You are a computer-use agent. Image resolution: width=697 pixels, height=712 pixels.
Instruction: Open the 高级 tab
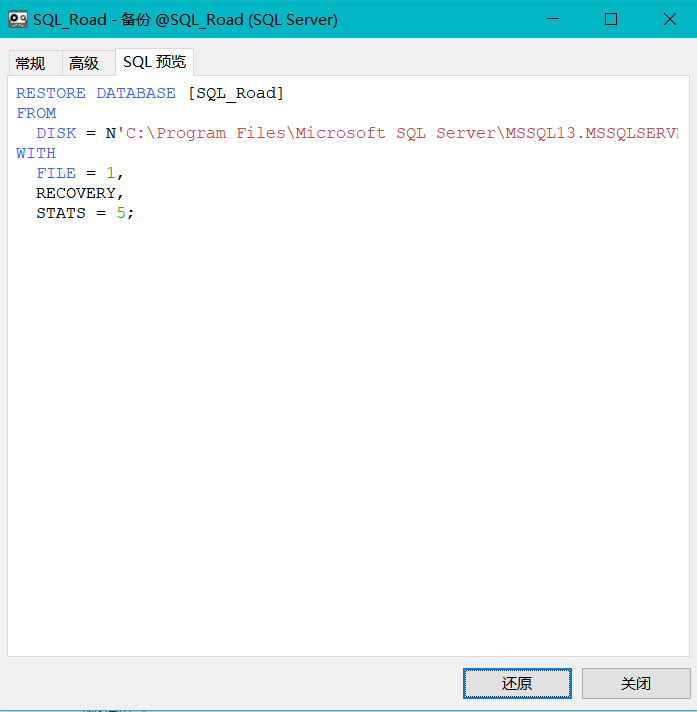pyautogui.click(x=89, y=63)
